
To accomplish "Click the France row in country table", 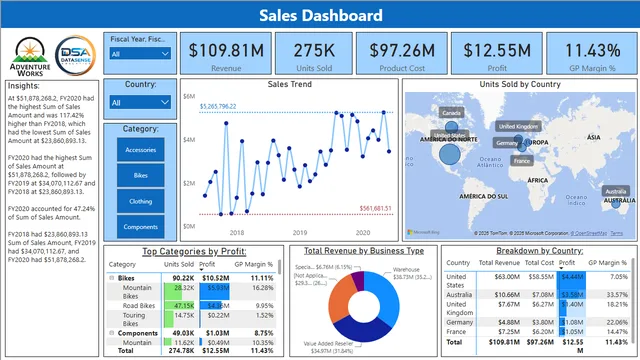I will point(537,331).
